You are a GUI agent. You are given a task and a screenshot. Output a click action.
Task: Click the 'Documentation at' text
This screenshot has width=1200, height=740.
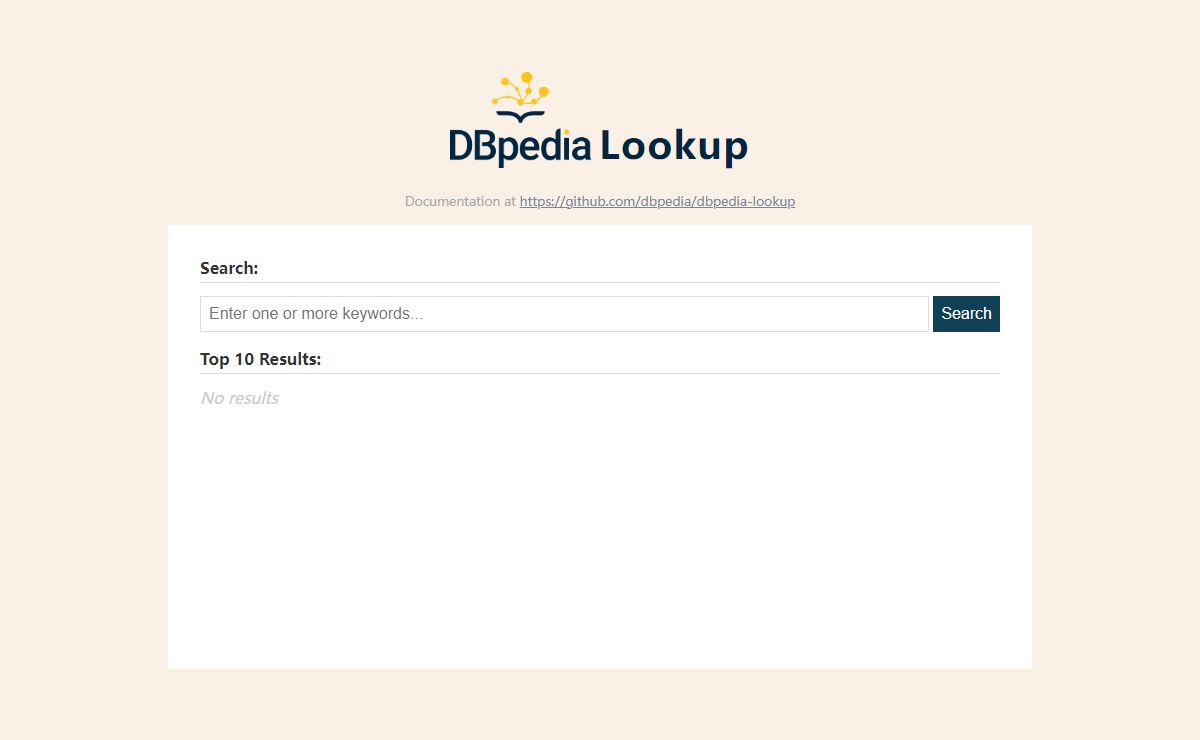coord(460,201)
